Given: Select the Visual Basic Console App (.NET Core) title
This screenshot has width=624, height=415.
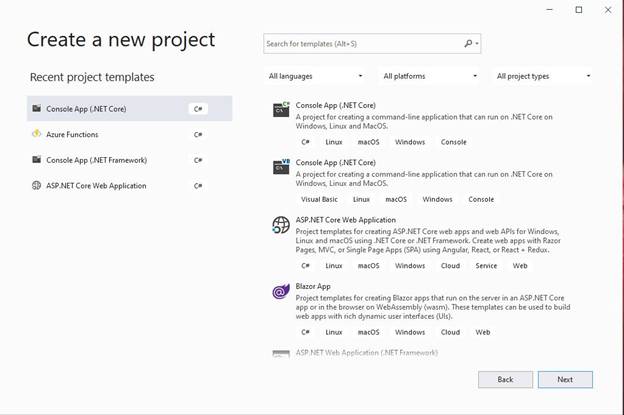Looking at the screenshot, I should click(x=335, y=163).
